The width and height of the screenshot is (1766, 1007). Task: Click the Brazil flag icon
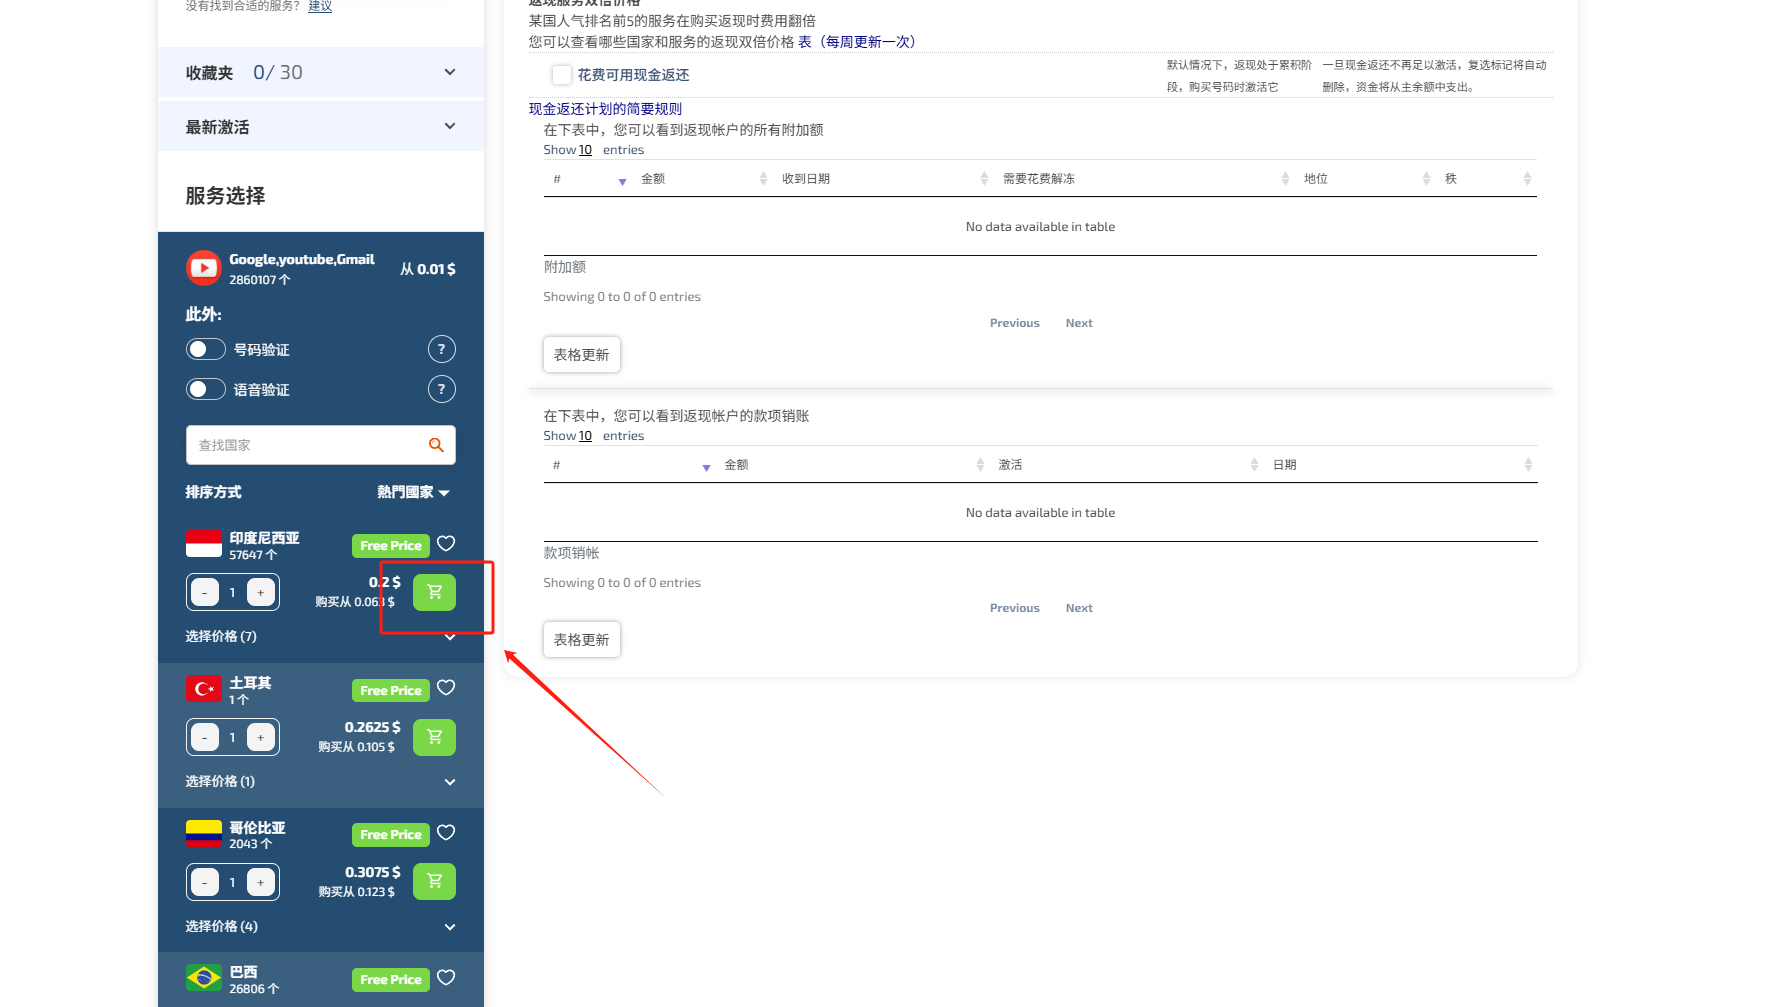204,977
